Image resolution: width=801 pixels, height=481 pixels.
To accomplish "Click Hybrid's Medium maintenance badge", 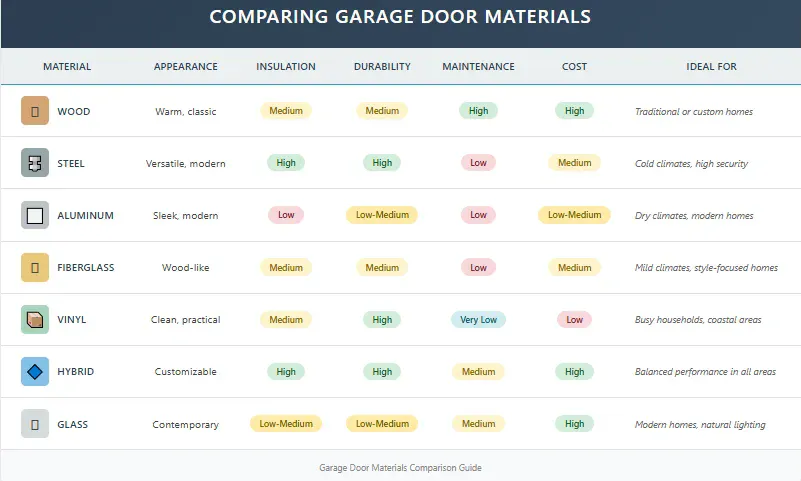I will 478,372.
